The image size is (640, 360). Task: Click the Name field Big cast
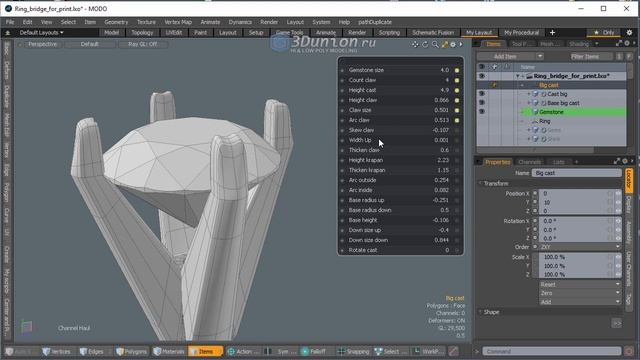576,173
